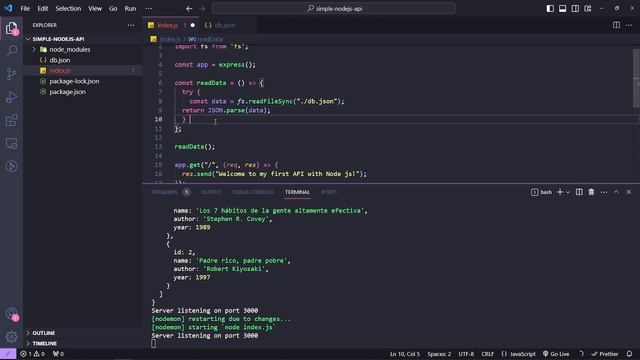Open Remote Explorer view
This screenshot has width=640, height=360.
11,143
